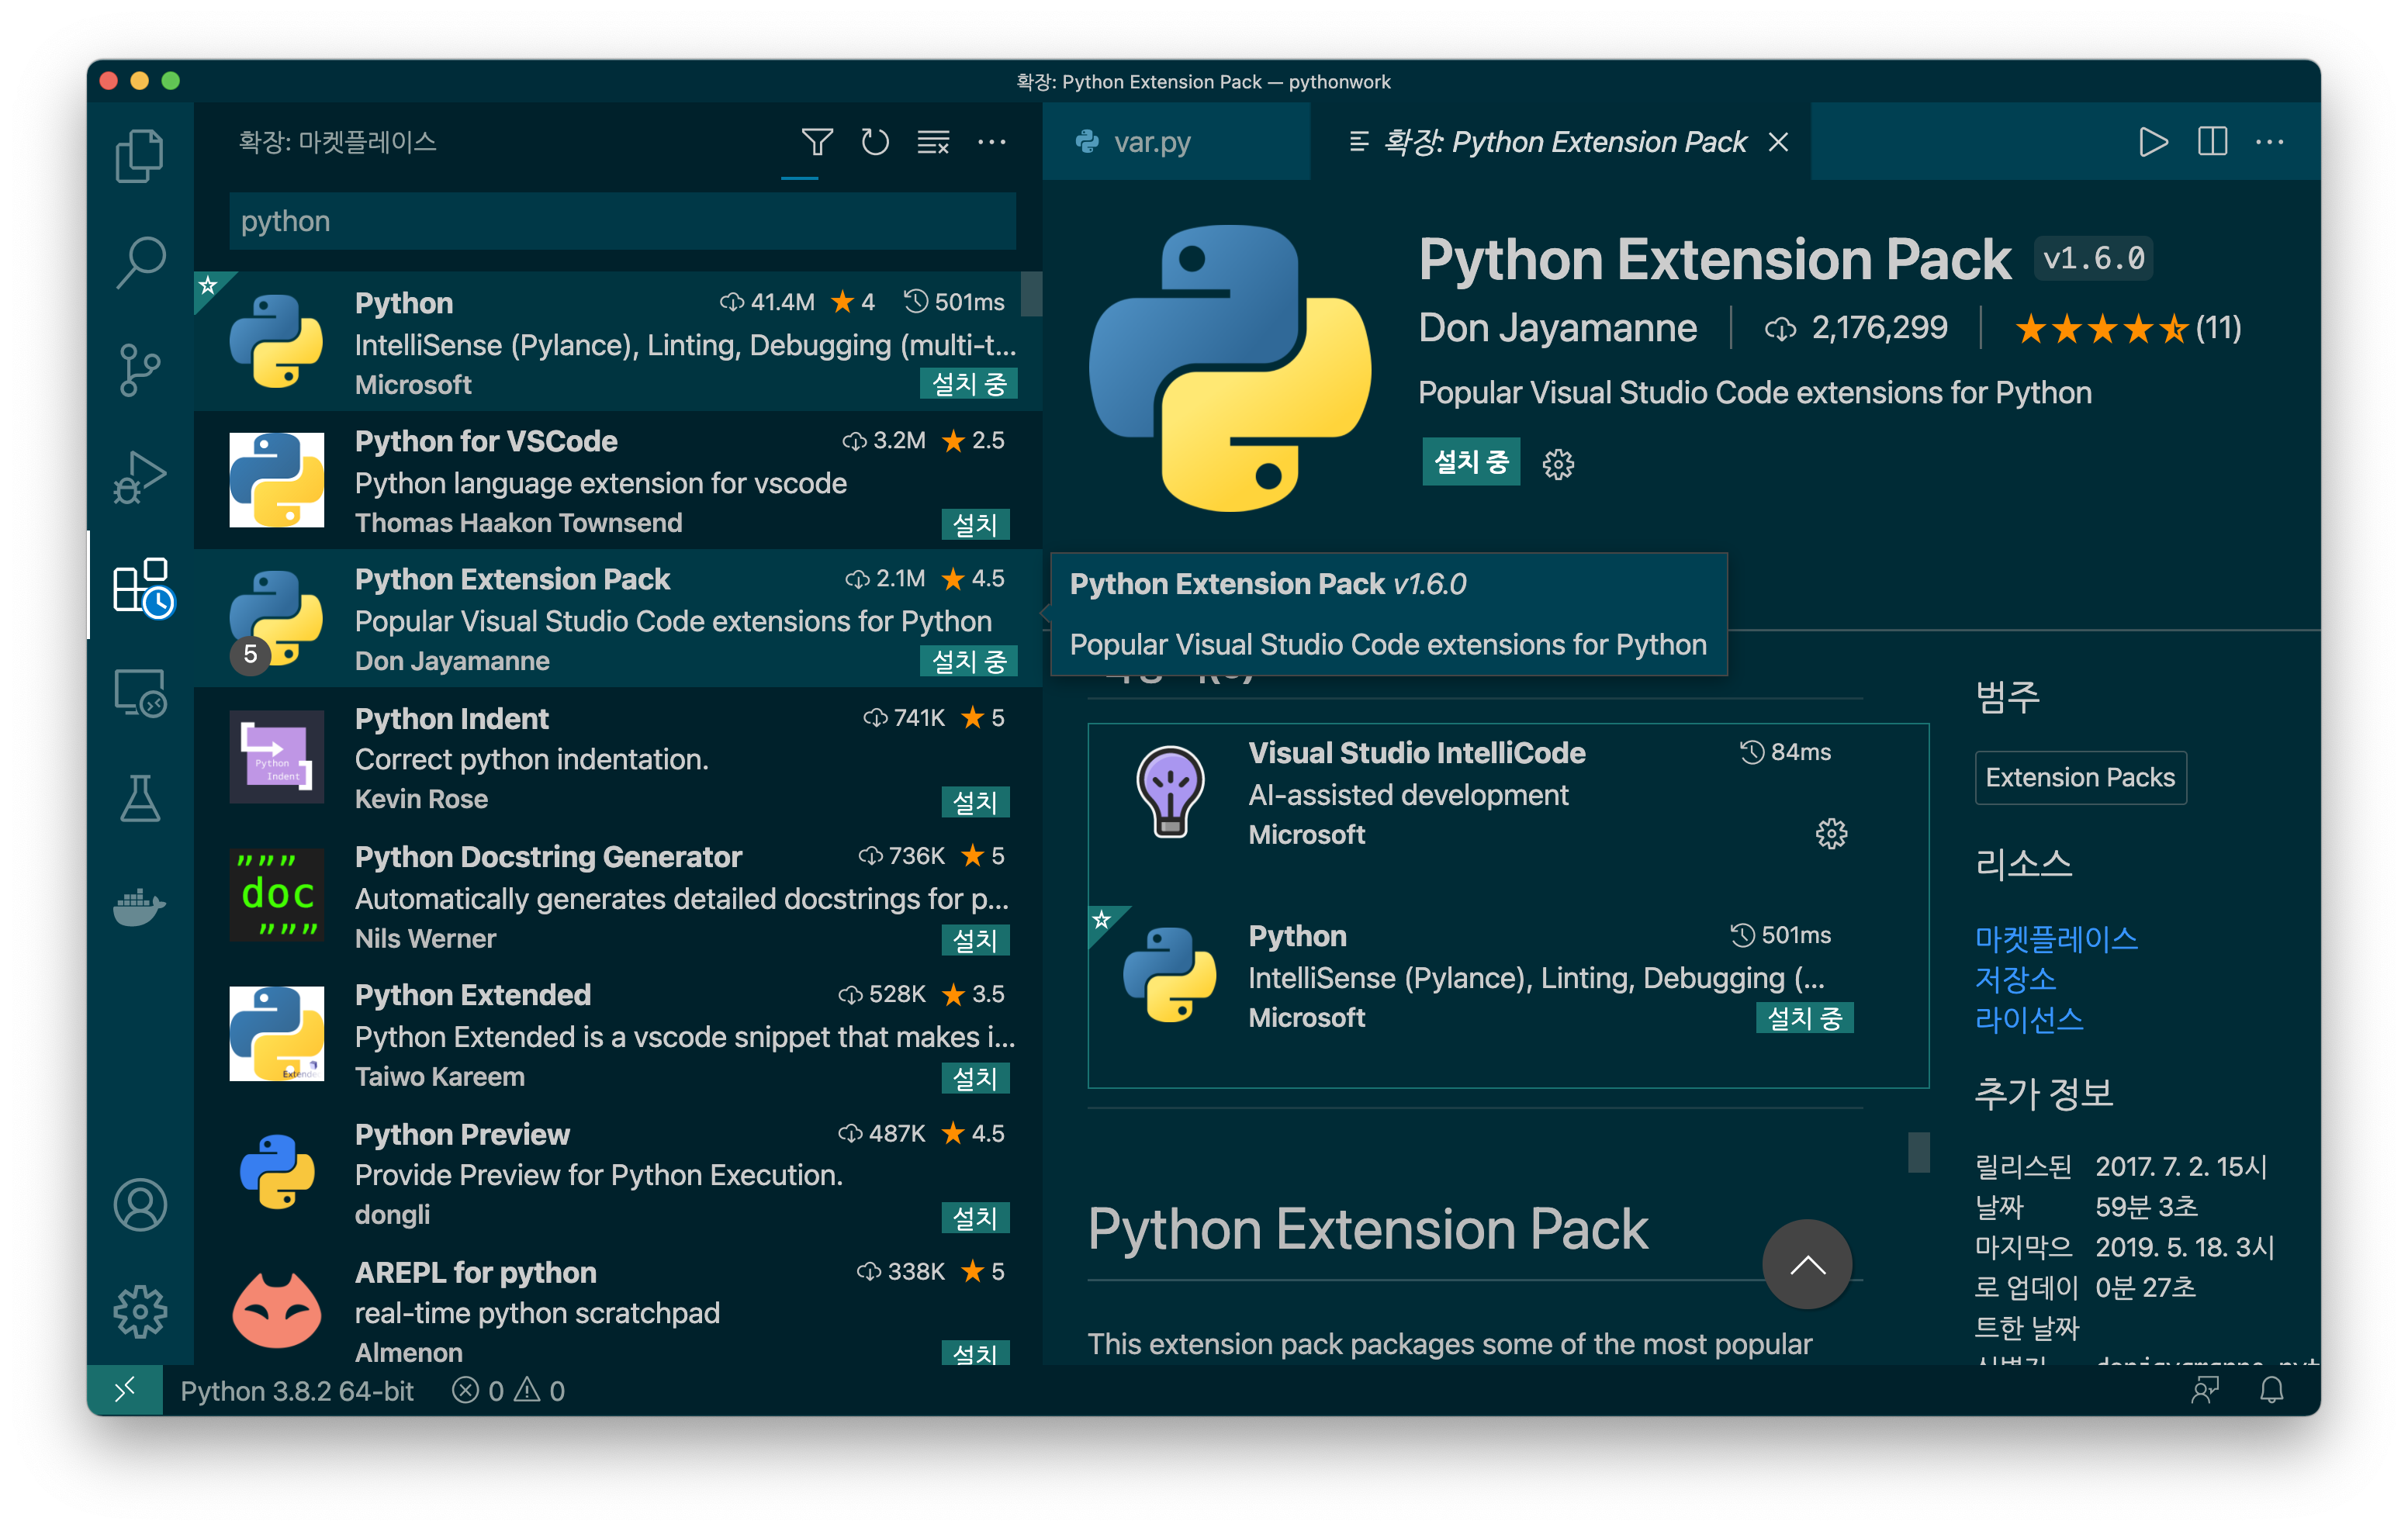Open notifications bell in status bar

pos(2272,1390)
